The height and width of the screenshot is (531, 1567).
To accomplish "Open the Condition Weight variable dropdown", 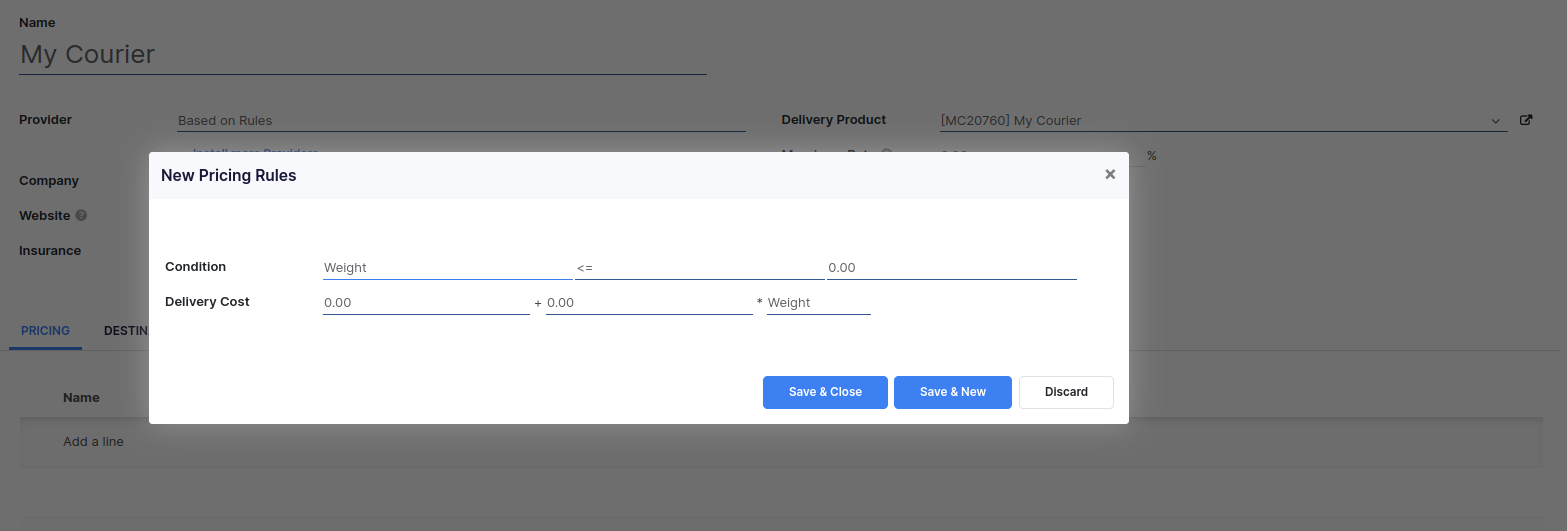I will point(447,268).
